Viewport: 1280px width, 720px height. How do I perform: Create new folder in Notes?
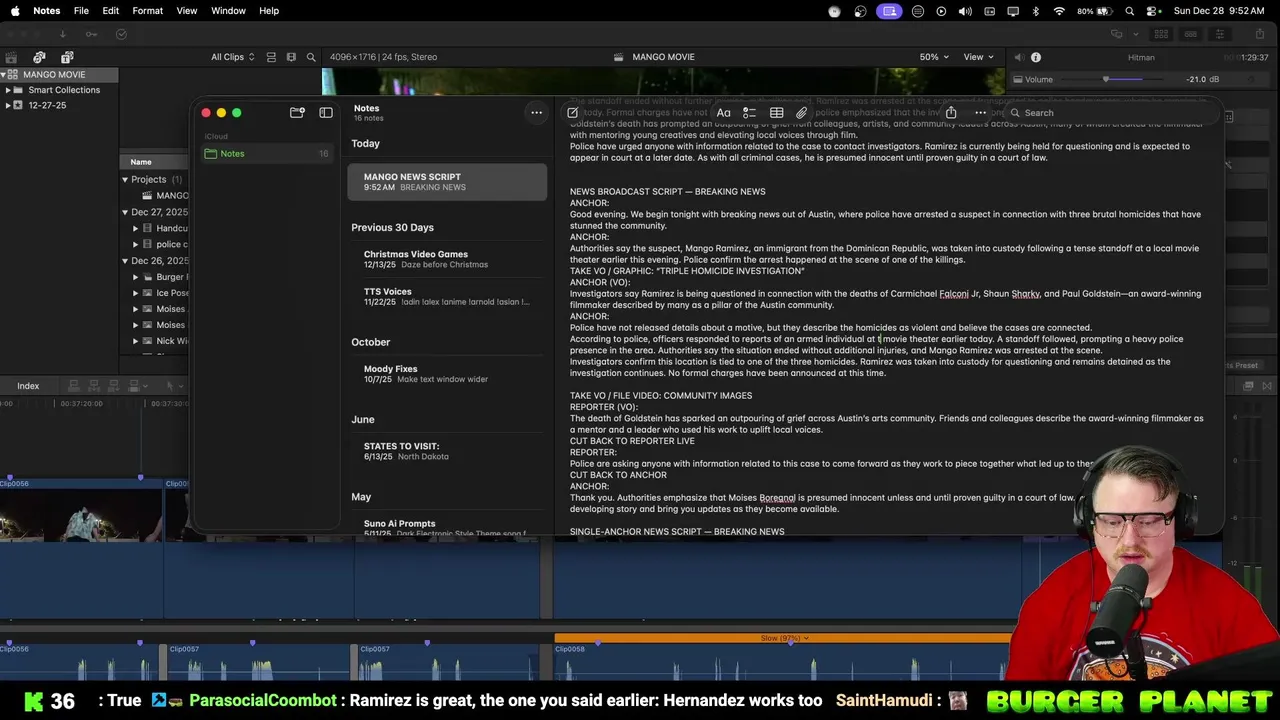coord(297,113)
